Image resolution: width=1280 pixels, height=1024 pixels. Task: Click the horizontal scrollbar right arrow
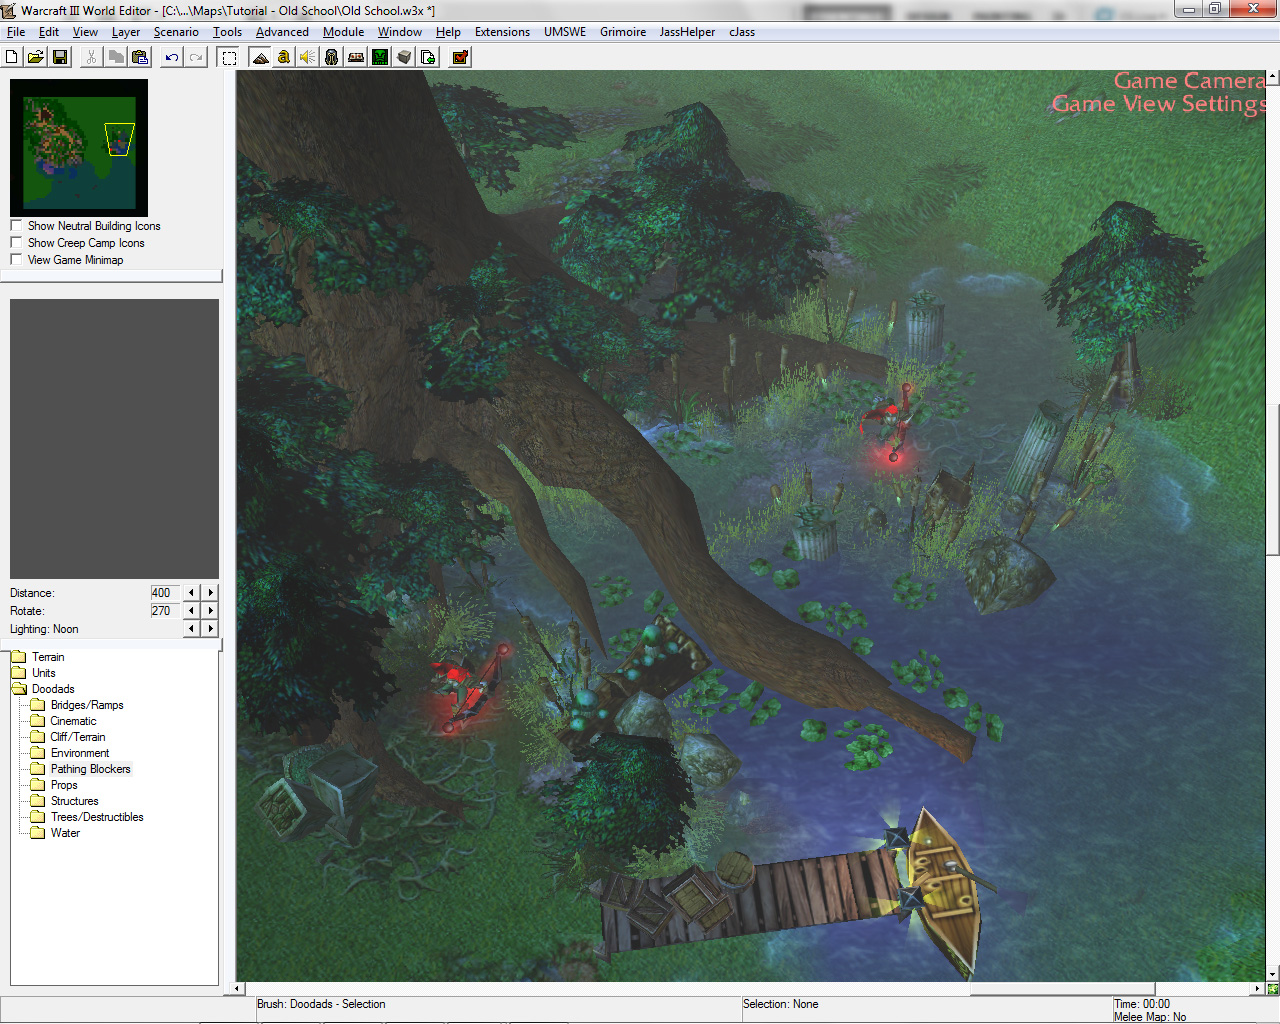[x=1258, y=989]
